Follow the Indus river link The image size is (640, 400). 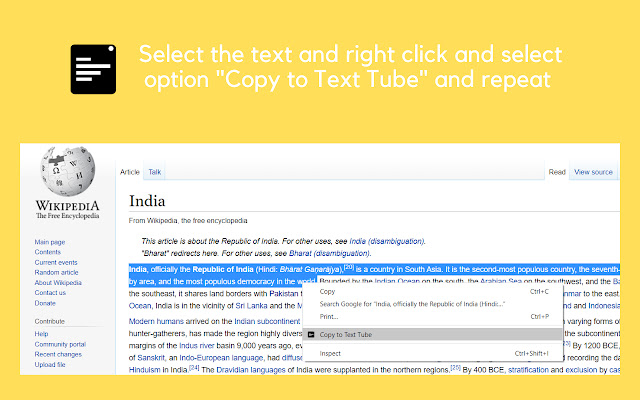tap(197, 346)
